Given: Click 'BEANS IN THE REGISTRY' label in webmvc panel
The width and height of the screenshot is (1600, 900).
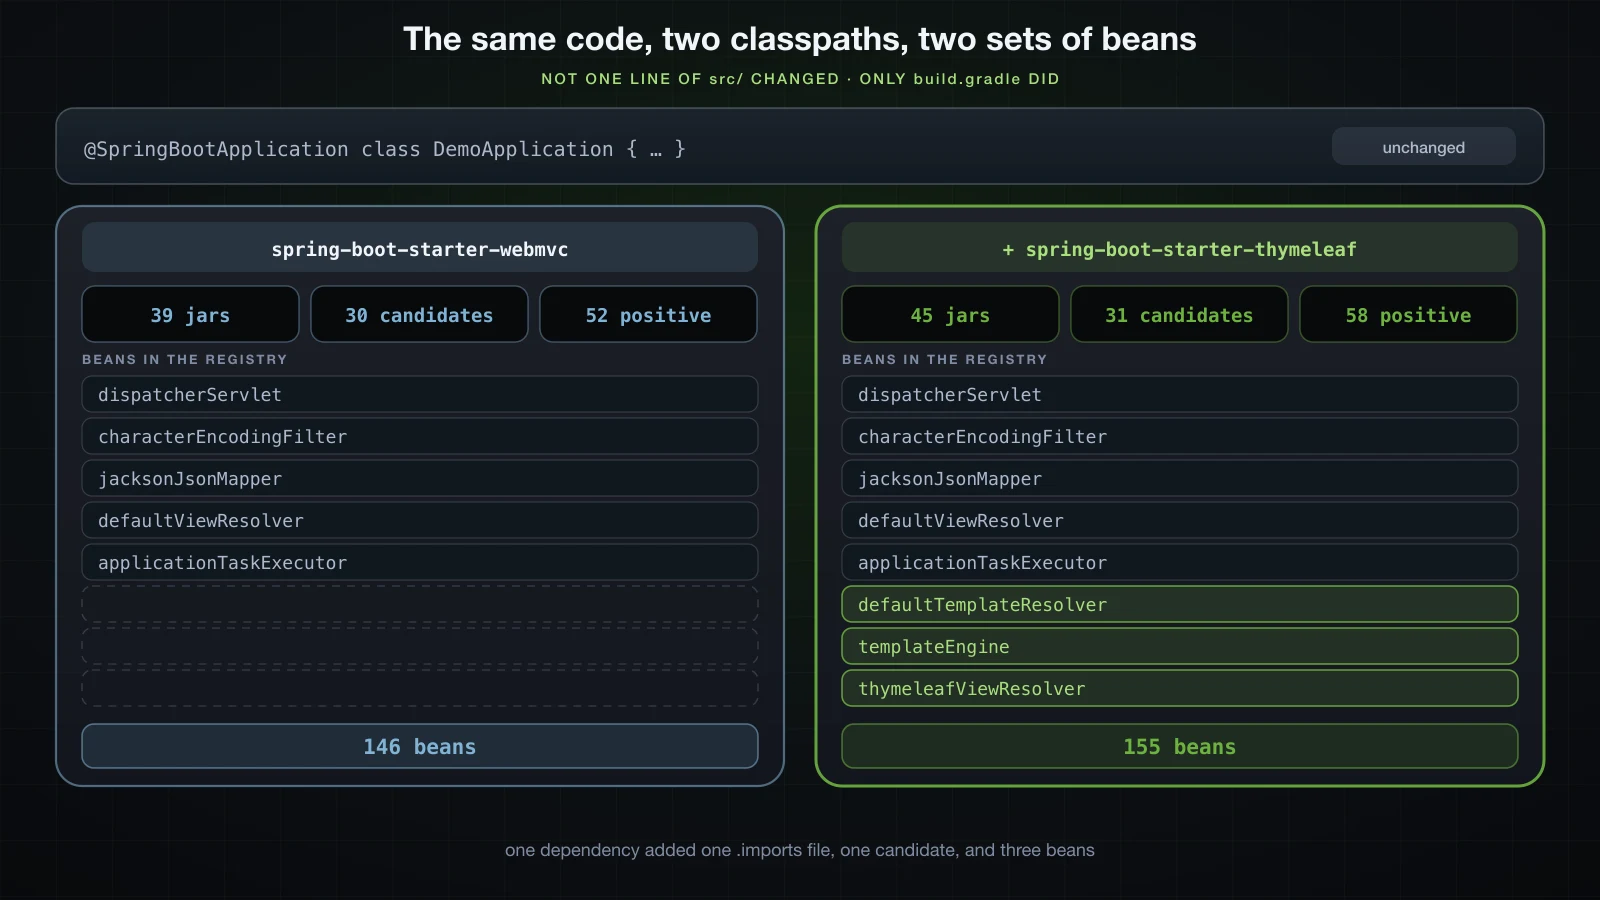Looking at the screenshot, I should (x=185, y=359).
